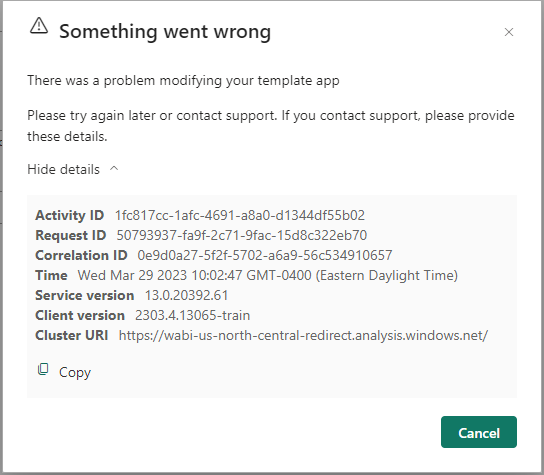This screenshot has height=475, width=544.
Task: Click the Request ID value 50793937-fa9f-2c71-9fac-15d8c322eb70
Action: pyautogui.click(x=241, y=235)
